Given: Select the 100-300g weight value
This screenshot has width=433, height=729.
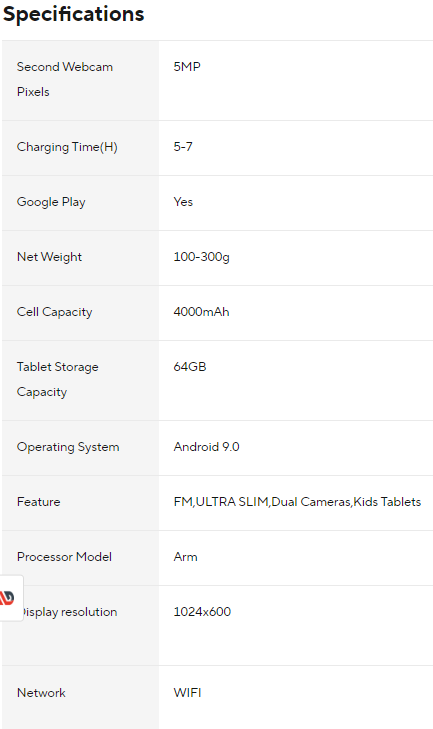Looking at the screenshot, I should click(201, 257).
